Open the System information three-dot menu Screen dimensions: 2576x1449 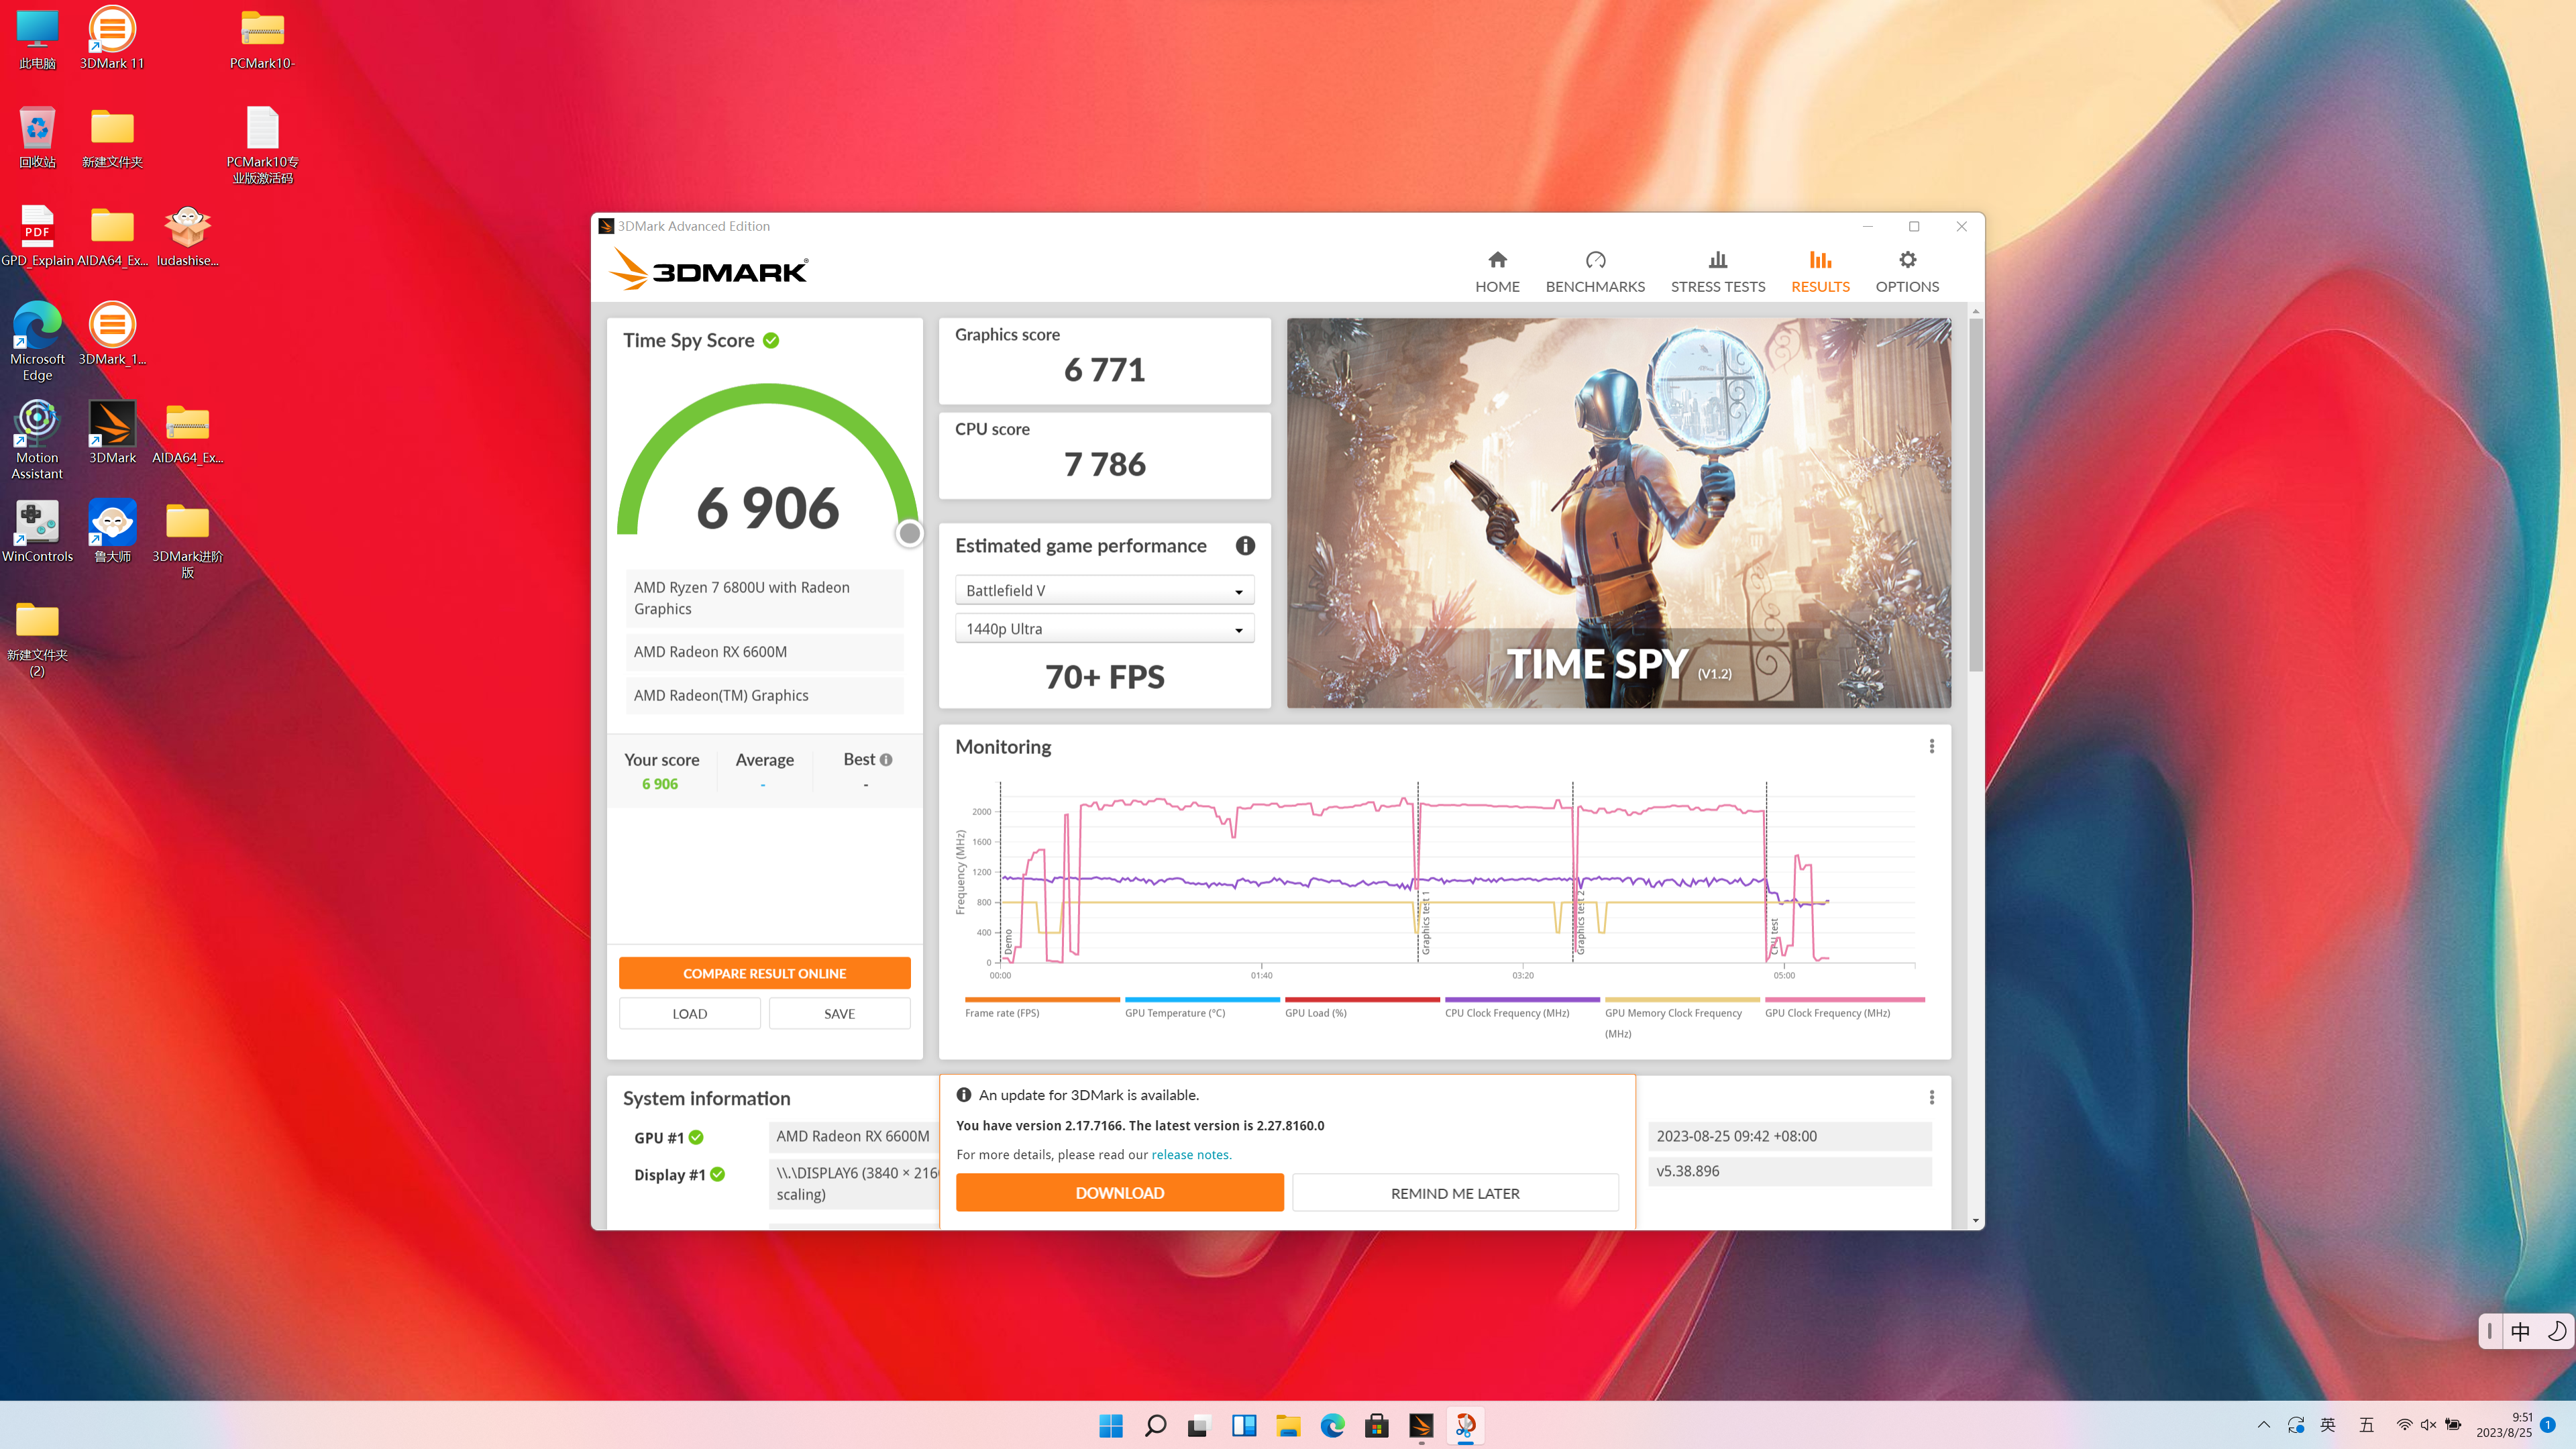1931,1097
